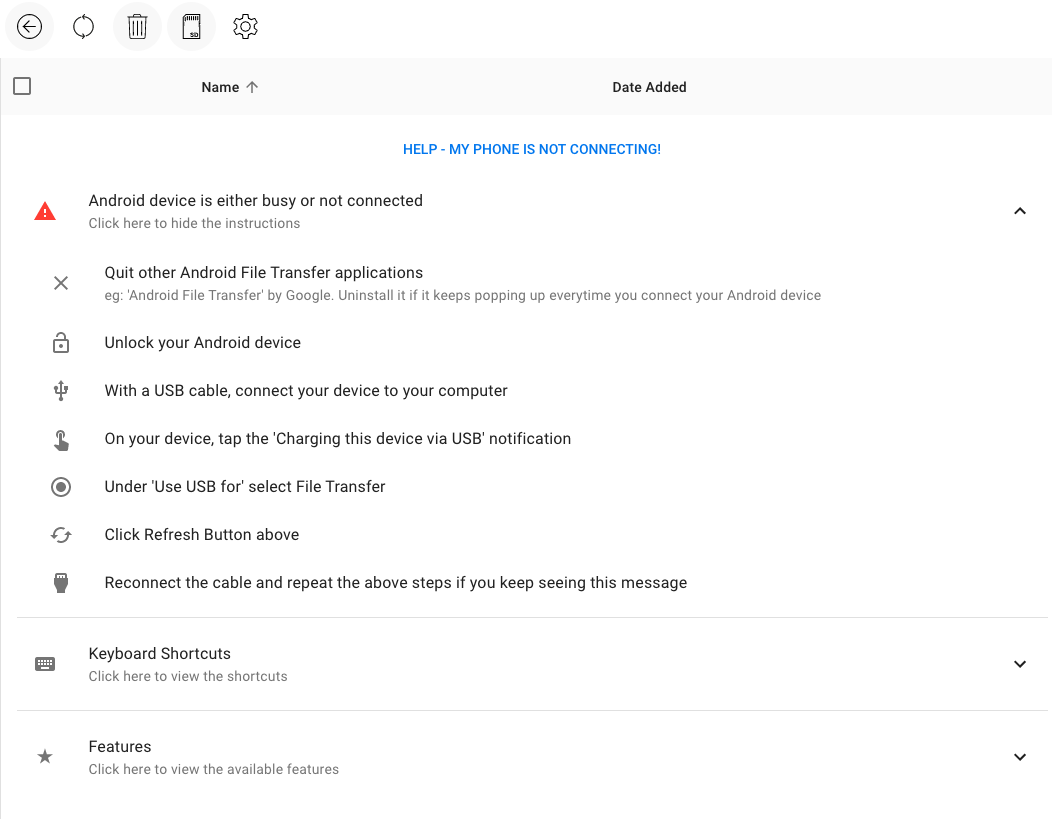The height and width of the screenshot is (819, 1052).
Task: Click the SD card storage toolbar icon
Action: tap(192, 27)
